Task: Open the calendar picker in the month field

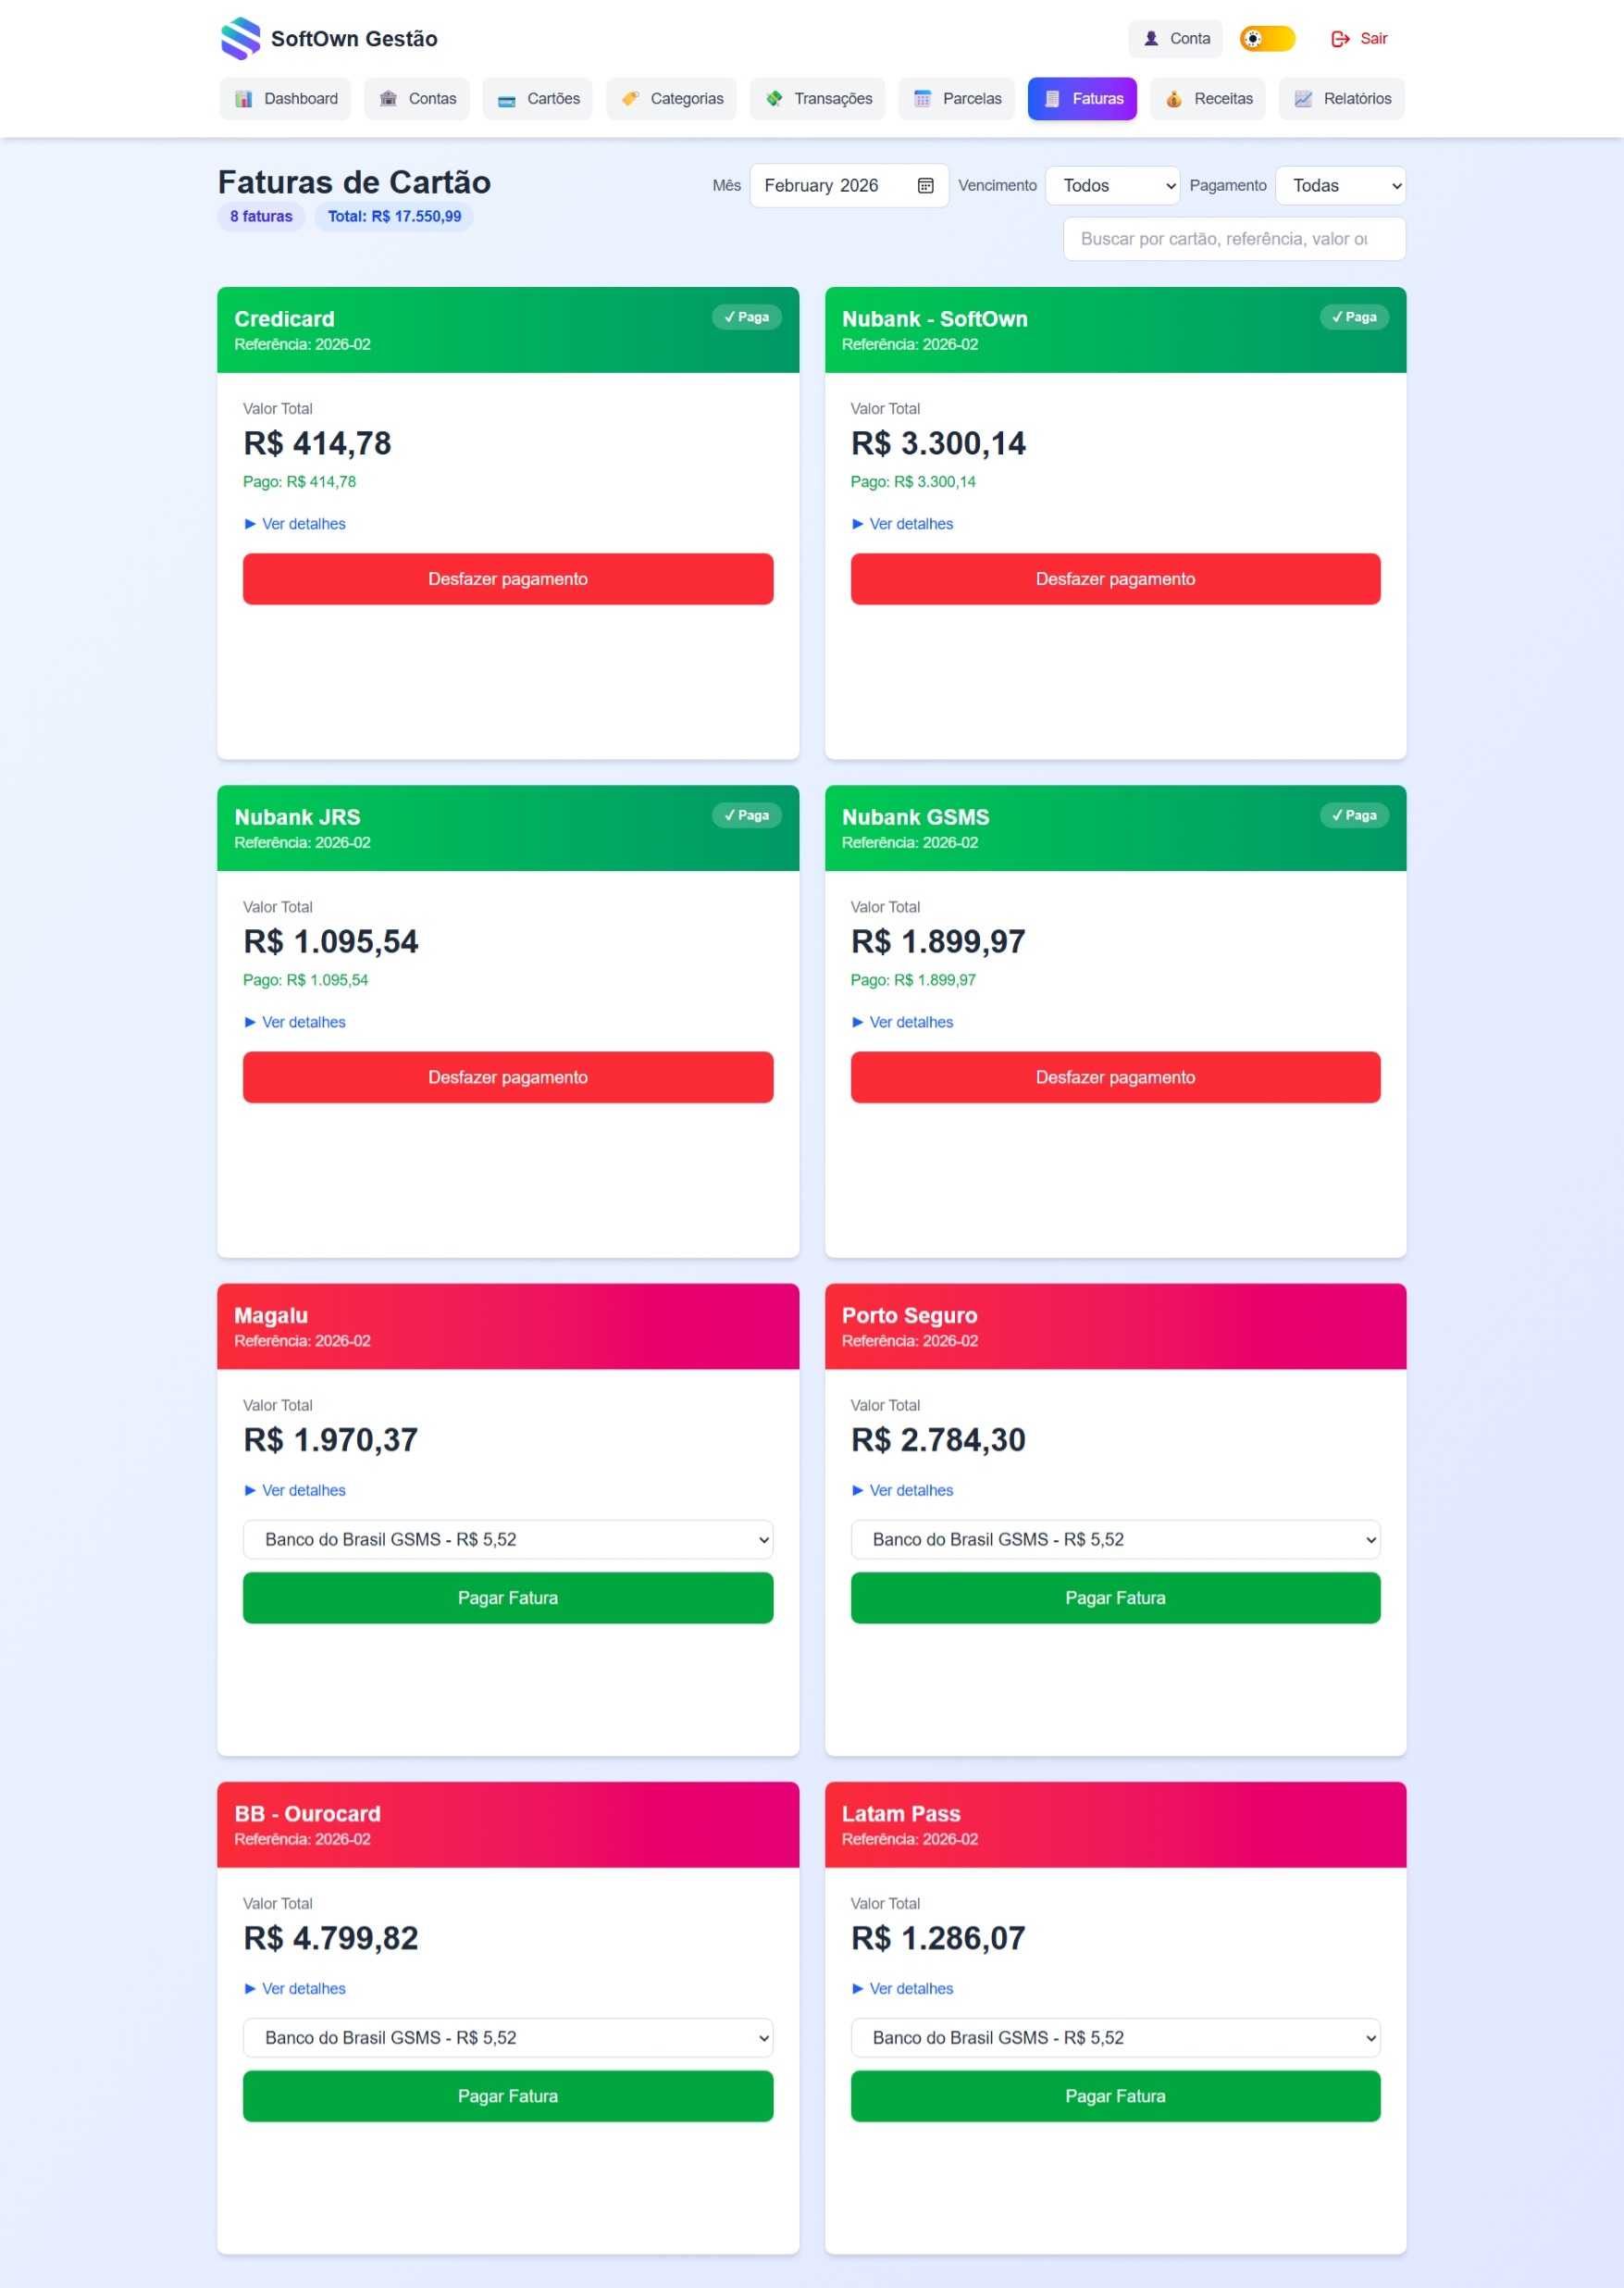Action: point(925,186)
